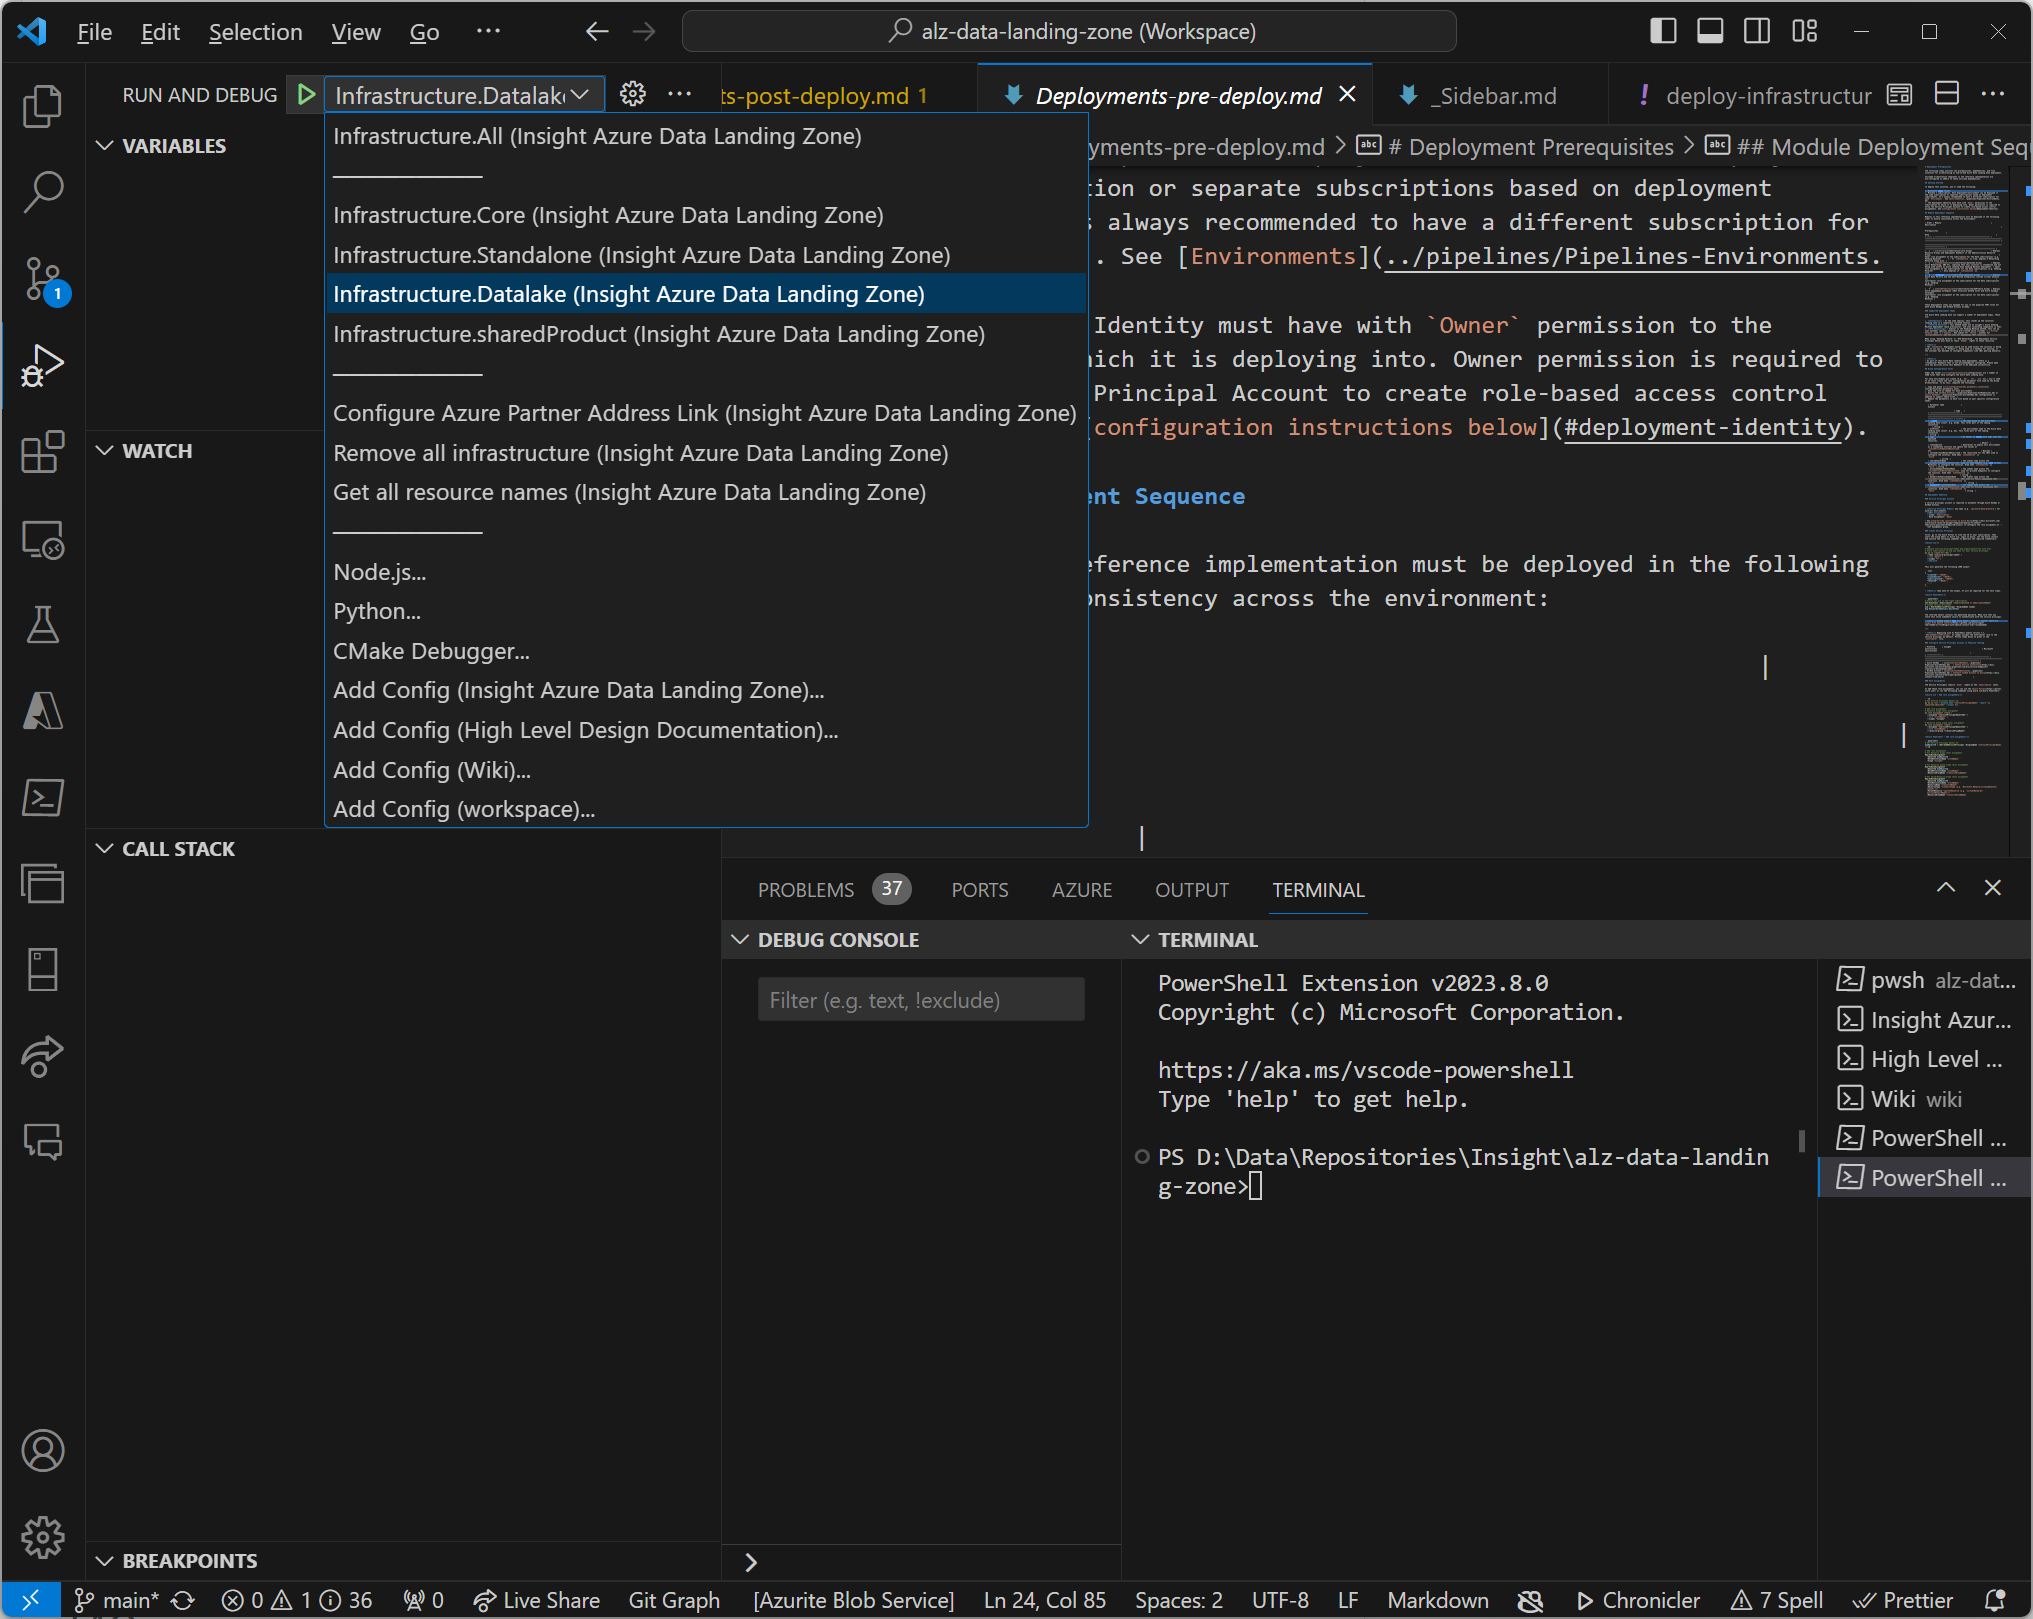Open the Manage gear menu

point(42,1537)
